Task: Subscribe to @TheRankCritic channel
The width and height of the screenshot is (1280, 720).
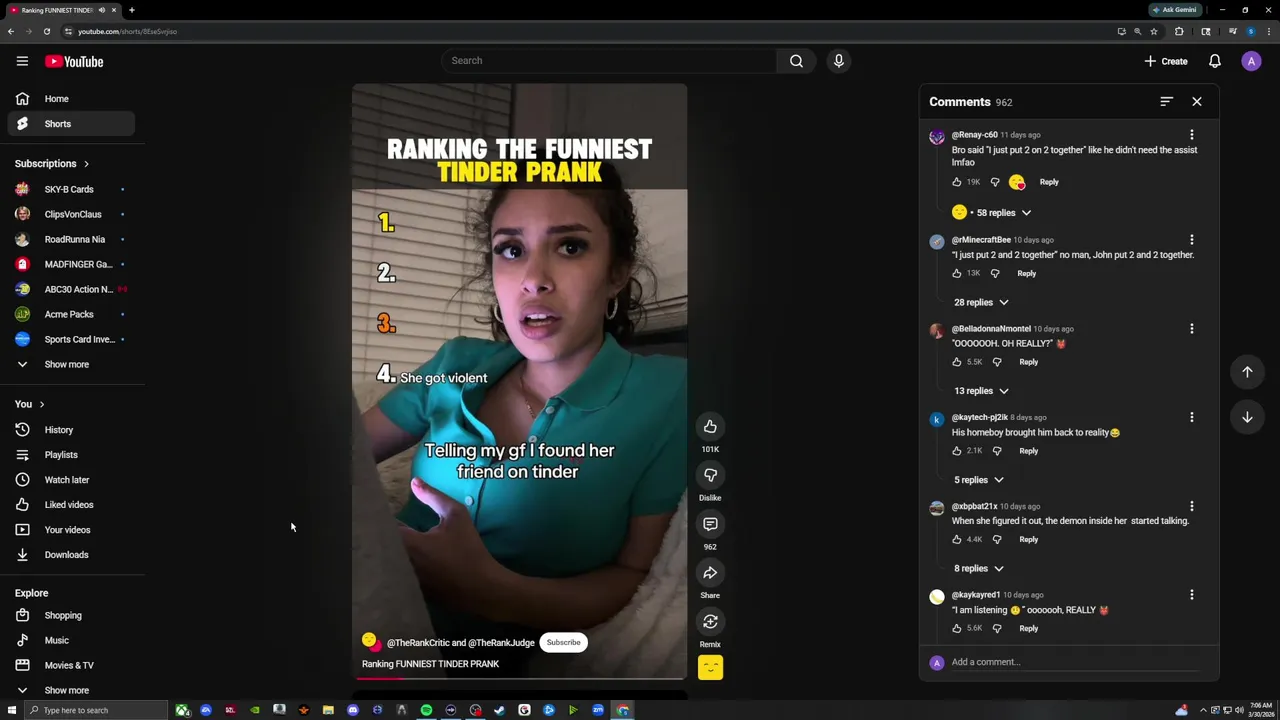Action: point(563,642)
